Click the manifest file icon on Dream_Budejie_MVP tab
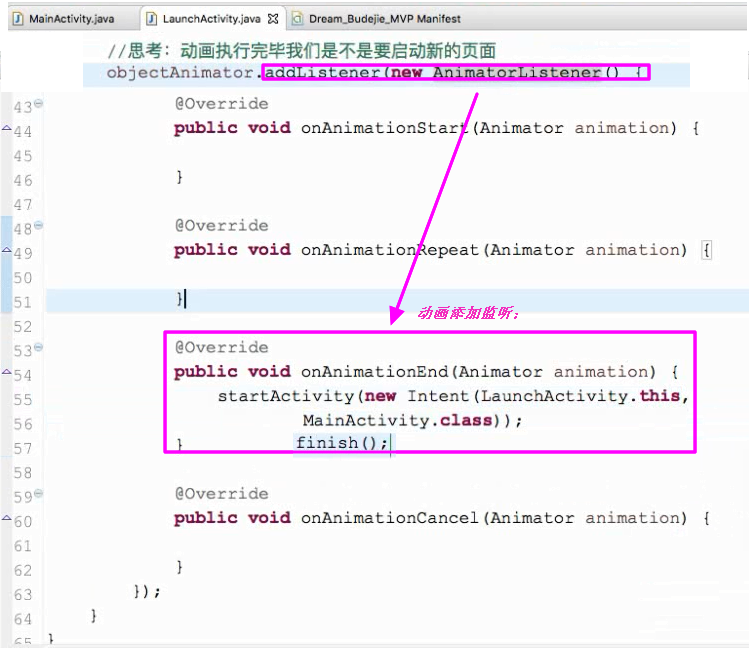 (298, 19)
